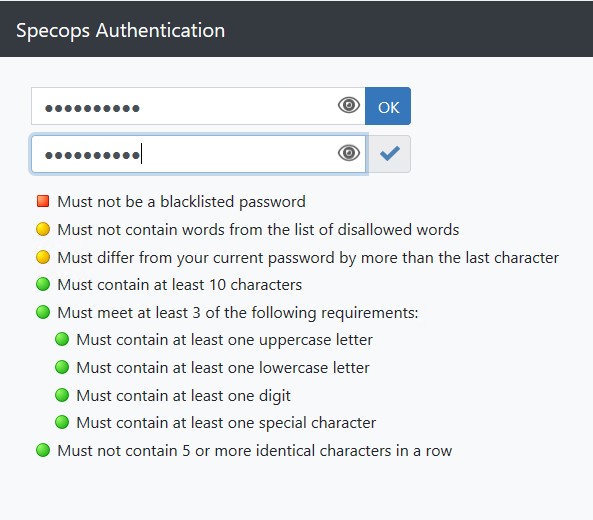Click yellow indicator for differ from current password

coord(43,257)
